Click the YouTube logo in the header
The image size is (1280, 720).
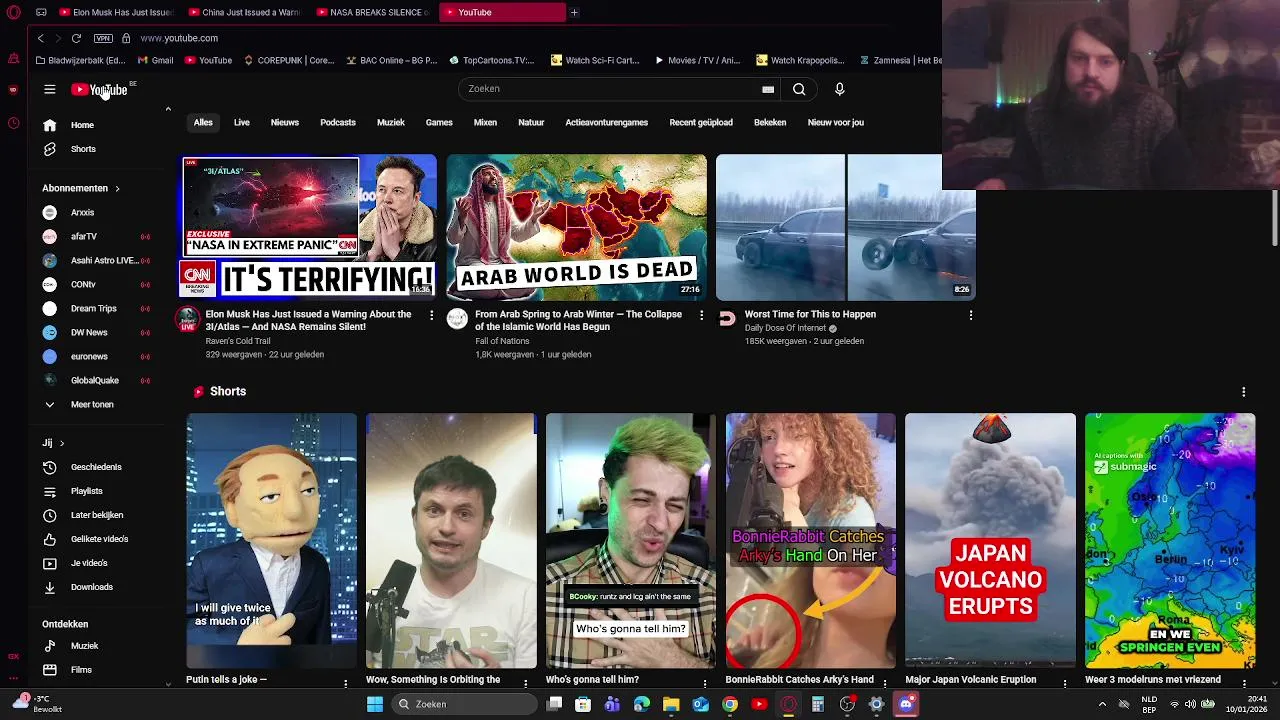point(99,90)
